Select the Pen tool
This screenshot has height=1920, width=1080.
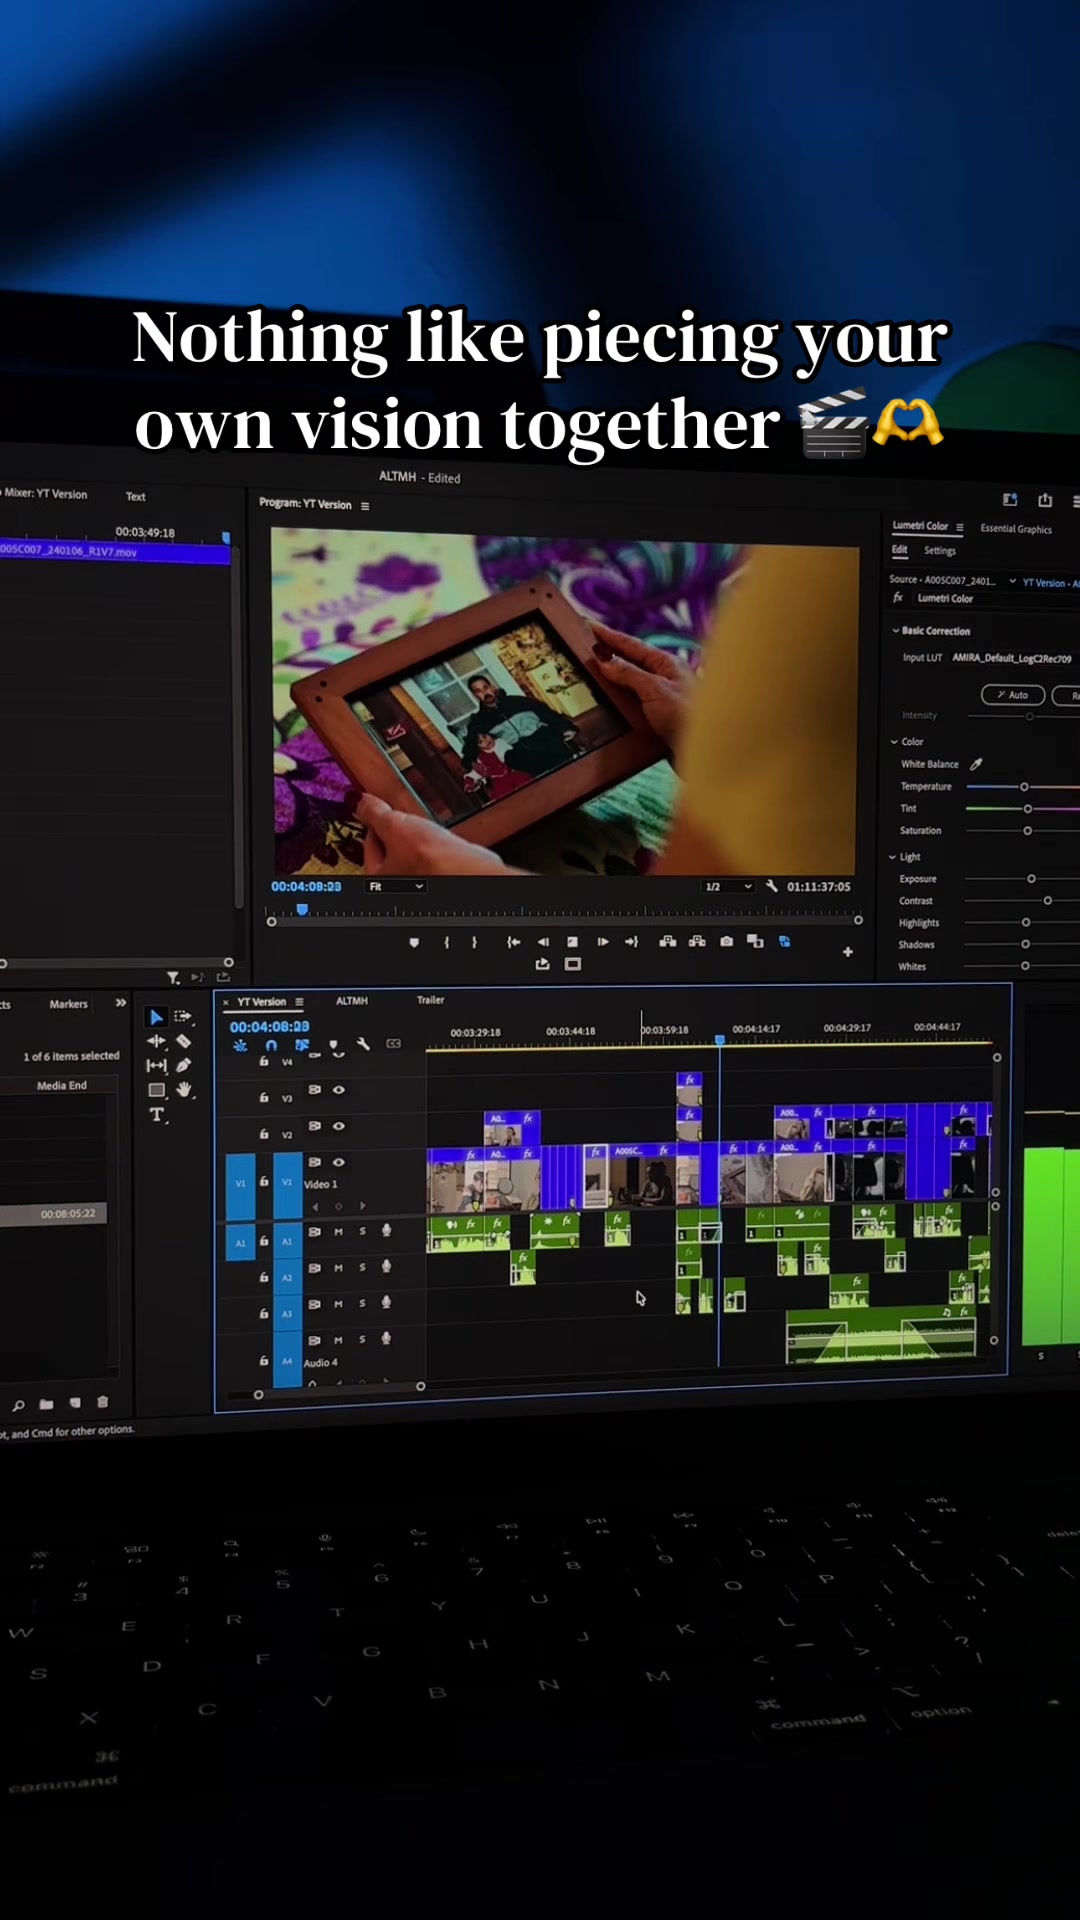[184, 1065]
